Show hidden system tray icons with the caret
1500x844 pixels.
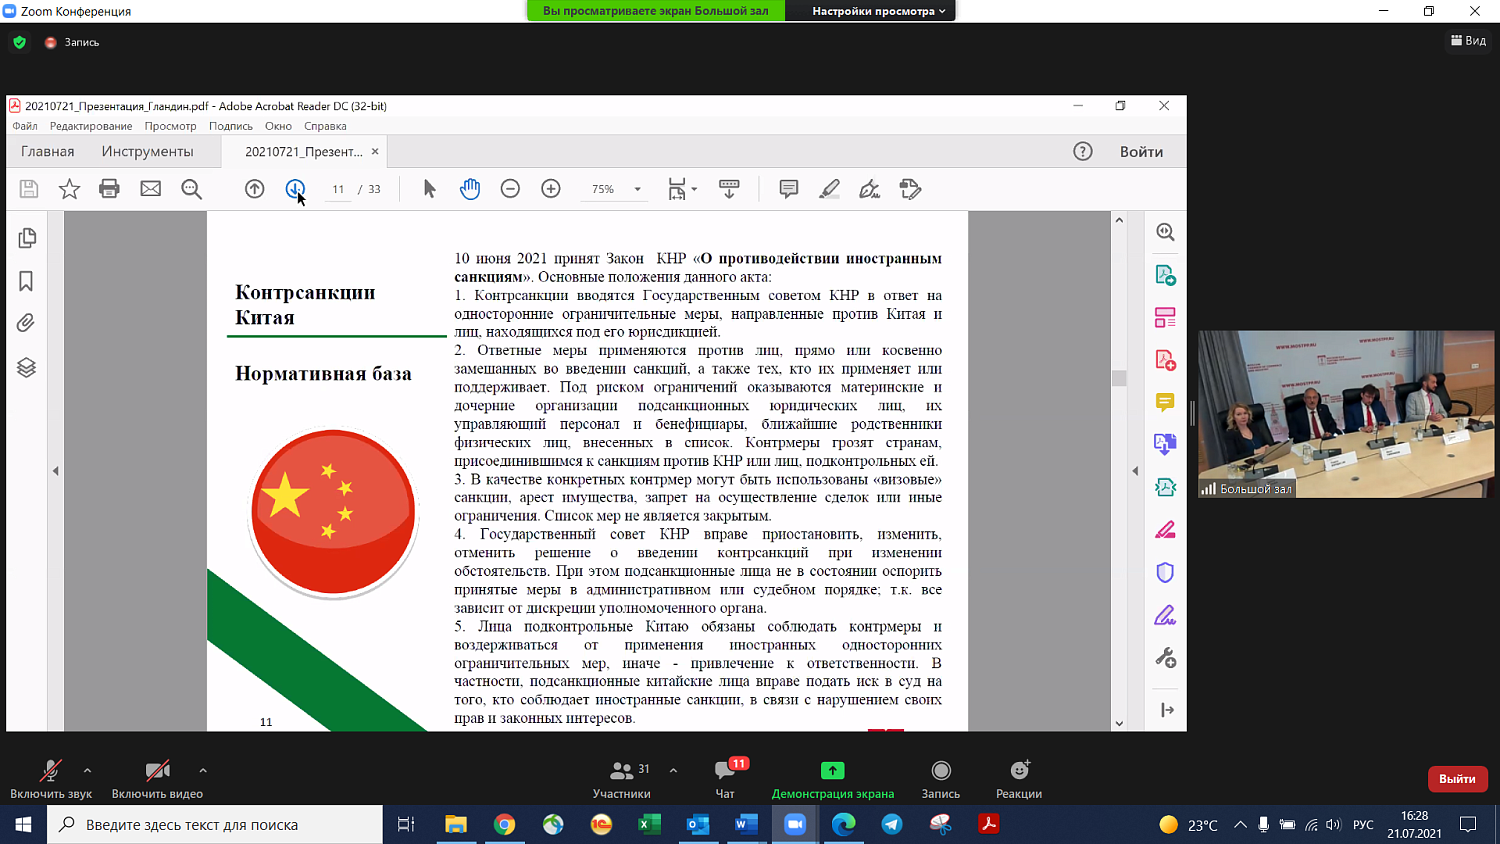click(1240, 825)
